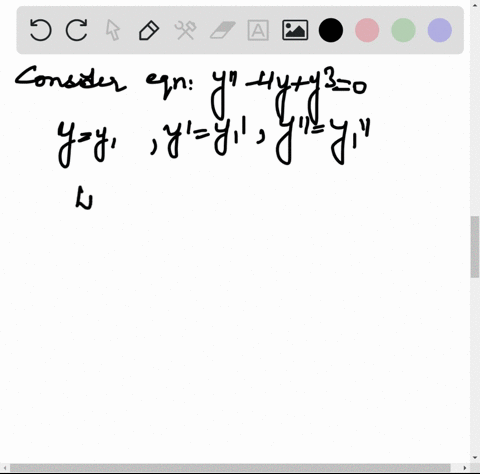Click the vertical scrollbar thumb

tap(475, 247)
